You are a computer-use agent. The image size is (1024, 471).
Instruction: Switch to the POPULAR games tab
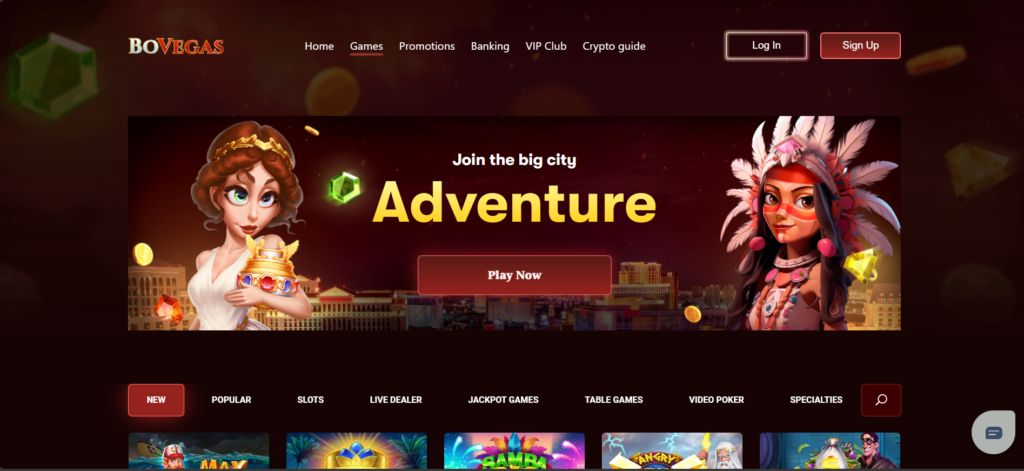(x=231, y=400)
